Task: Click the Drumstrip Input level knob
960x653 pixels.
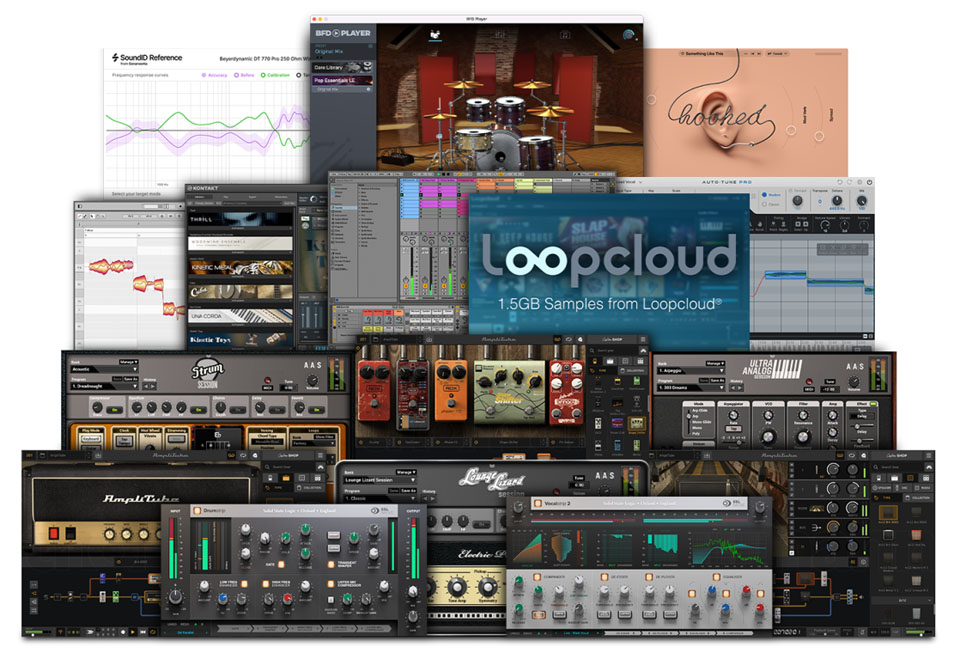Action: coord(176,595)
